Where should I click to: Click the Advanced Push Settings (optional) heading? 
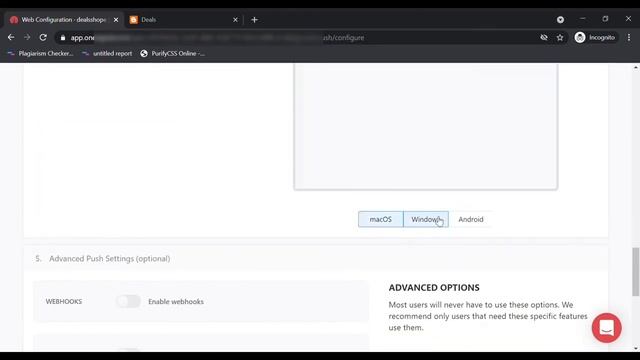tap(109, 259)
